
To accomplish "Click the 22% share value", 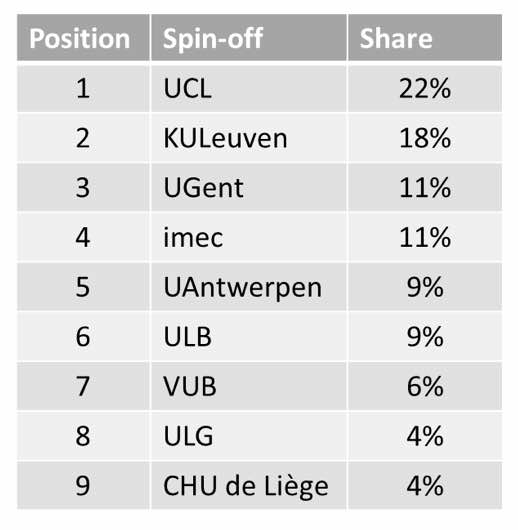I will pos(425,89).
